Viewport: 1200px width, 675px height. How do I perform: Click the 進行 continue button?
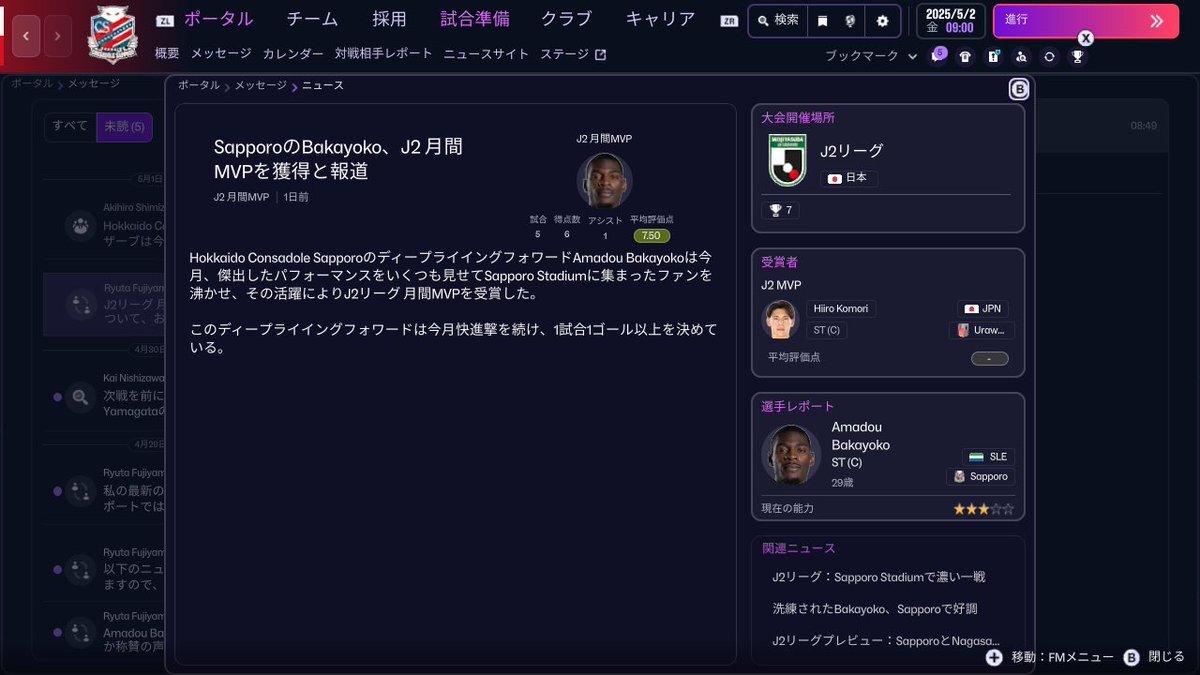1086,20
